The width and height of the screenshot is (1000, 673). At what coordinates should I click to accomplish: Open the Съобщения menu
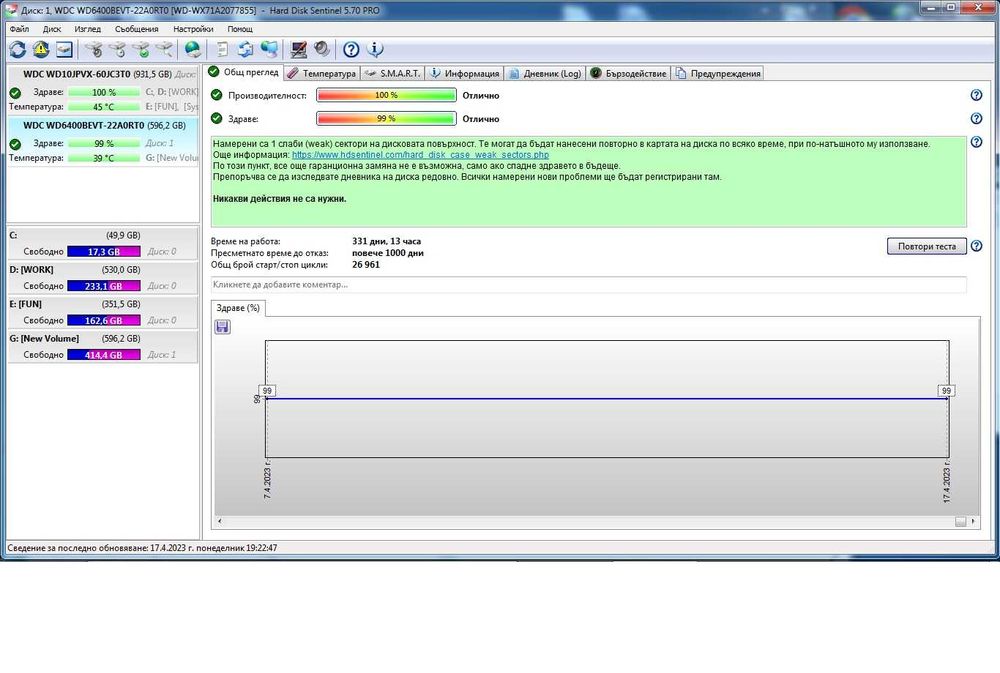click(136, 29)
